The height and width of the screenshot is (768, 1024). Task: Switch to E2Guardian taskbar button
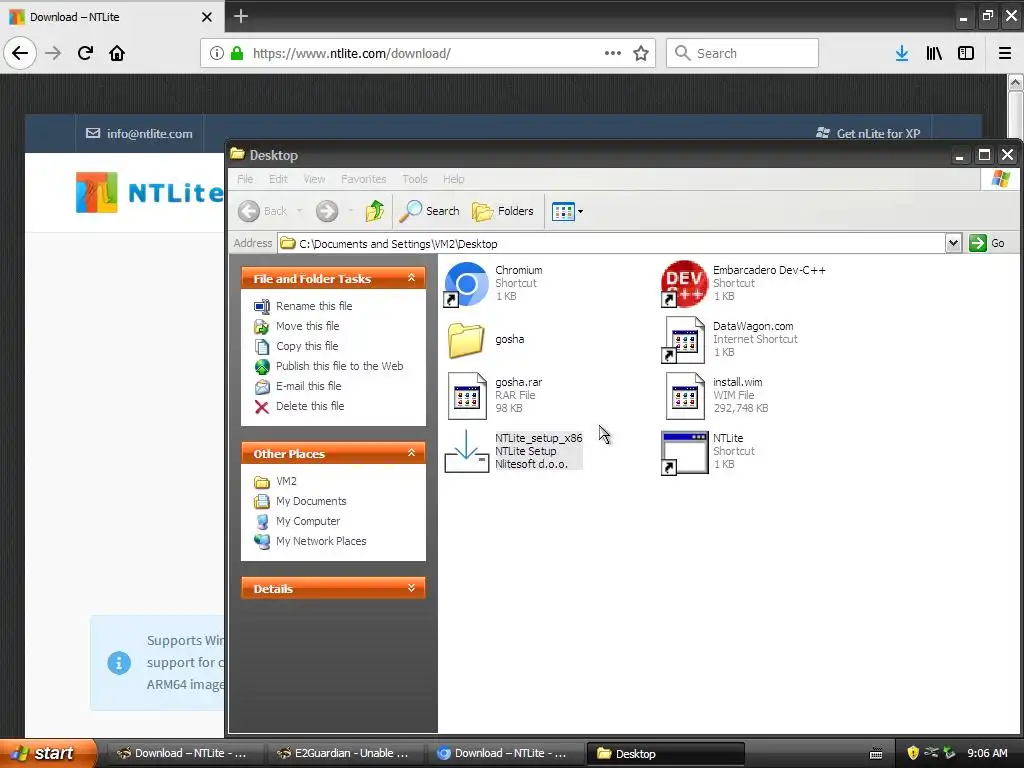344,753
